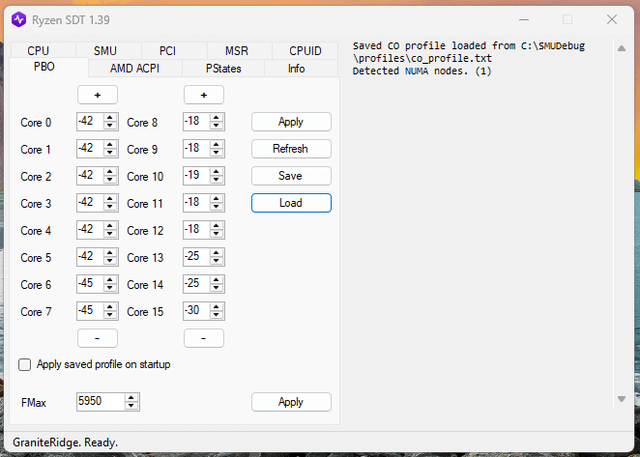This screenshot has height=457, width=640.
Task: Click the Save button
Action: click(x=291, y=176)
